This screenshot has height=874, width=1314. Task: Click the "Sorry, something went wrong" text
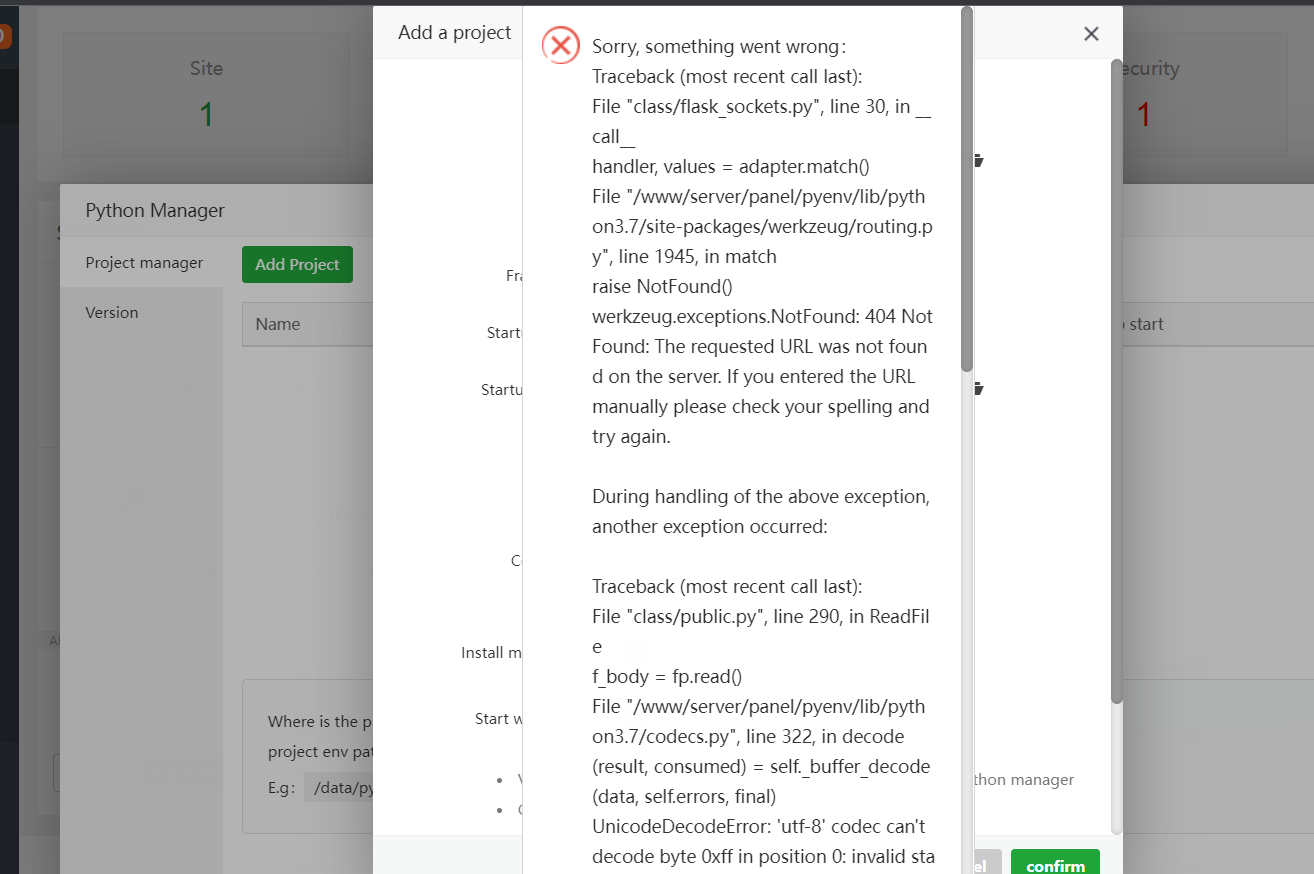coord(719,47)
